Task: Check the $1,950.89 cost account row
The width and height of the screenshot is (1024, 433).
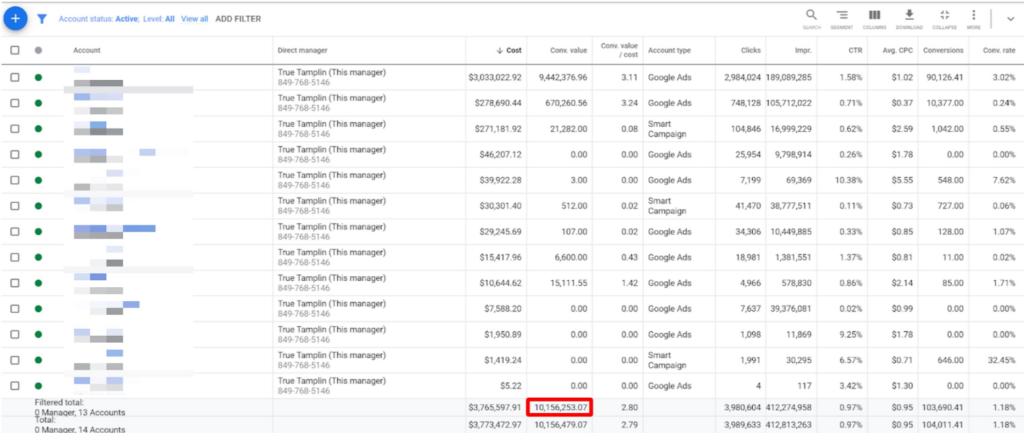Action: click(15, 334)
